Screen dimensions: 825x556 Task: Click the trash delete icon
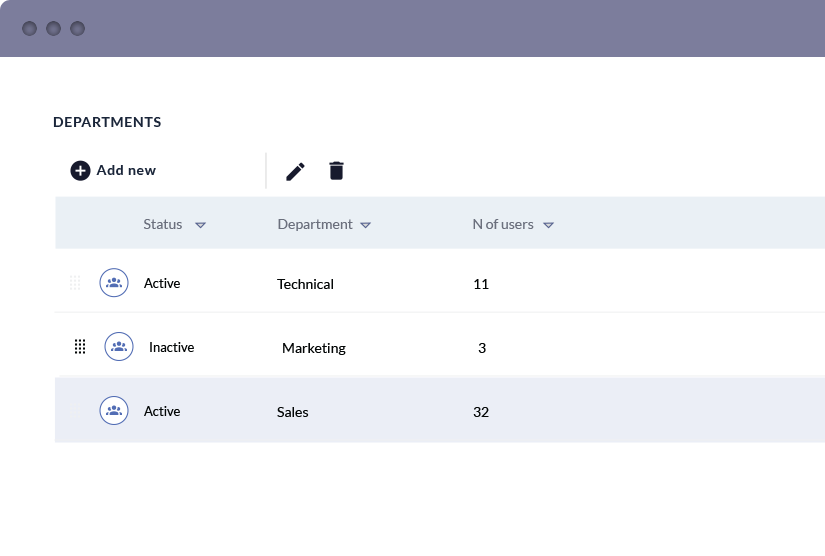pyautogui.click(x=336, y=170)
